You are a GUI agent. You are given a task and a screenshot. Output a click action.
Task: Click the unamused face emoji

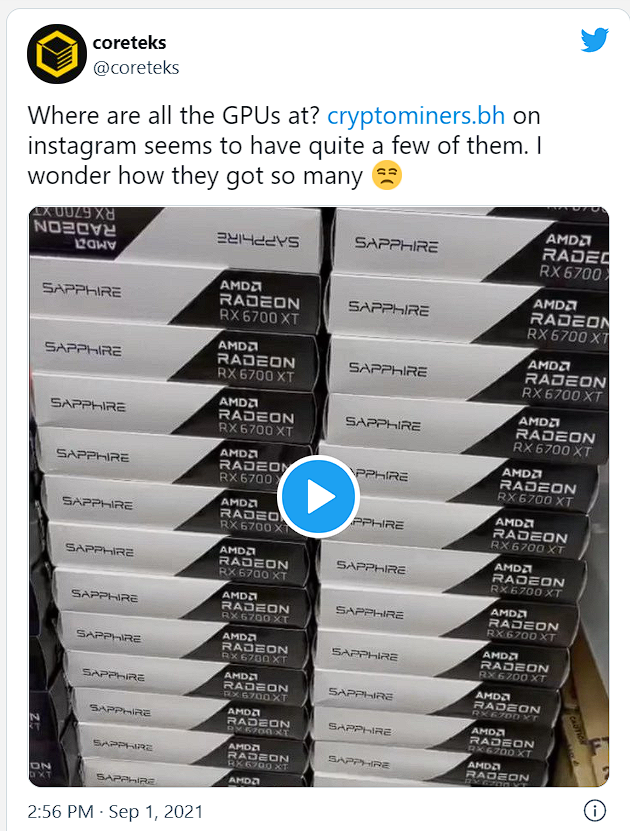click(387, 176)
